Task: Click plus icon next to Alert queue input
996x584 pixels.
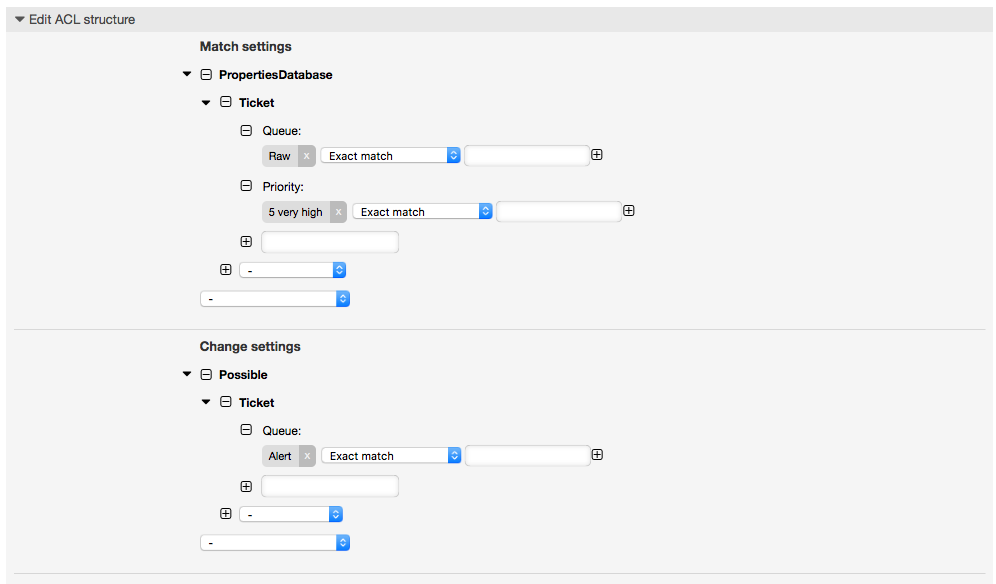Action: coord(597,455)
